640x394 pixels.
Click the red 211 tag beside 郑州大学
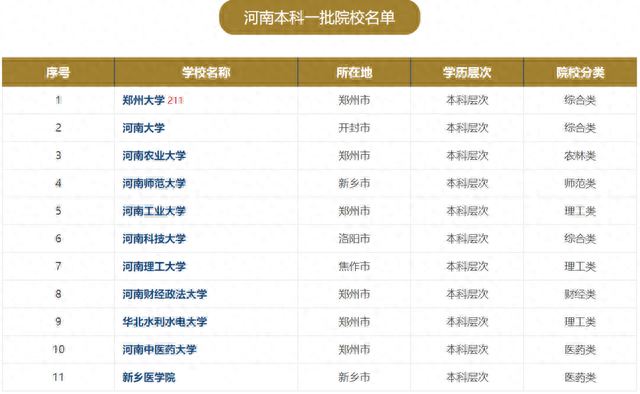[x=175, y=100]
